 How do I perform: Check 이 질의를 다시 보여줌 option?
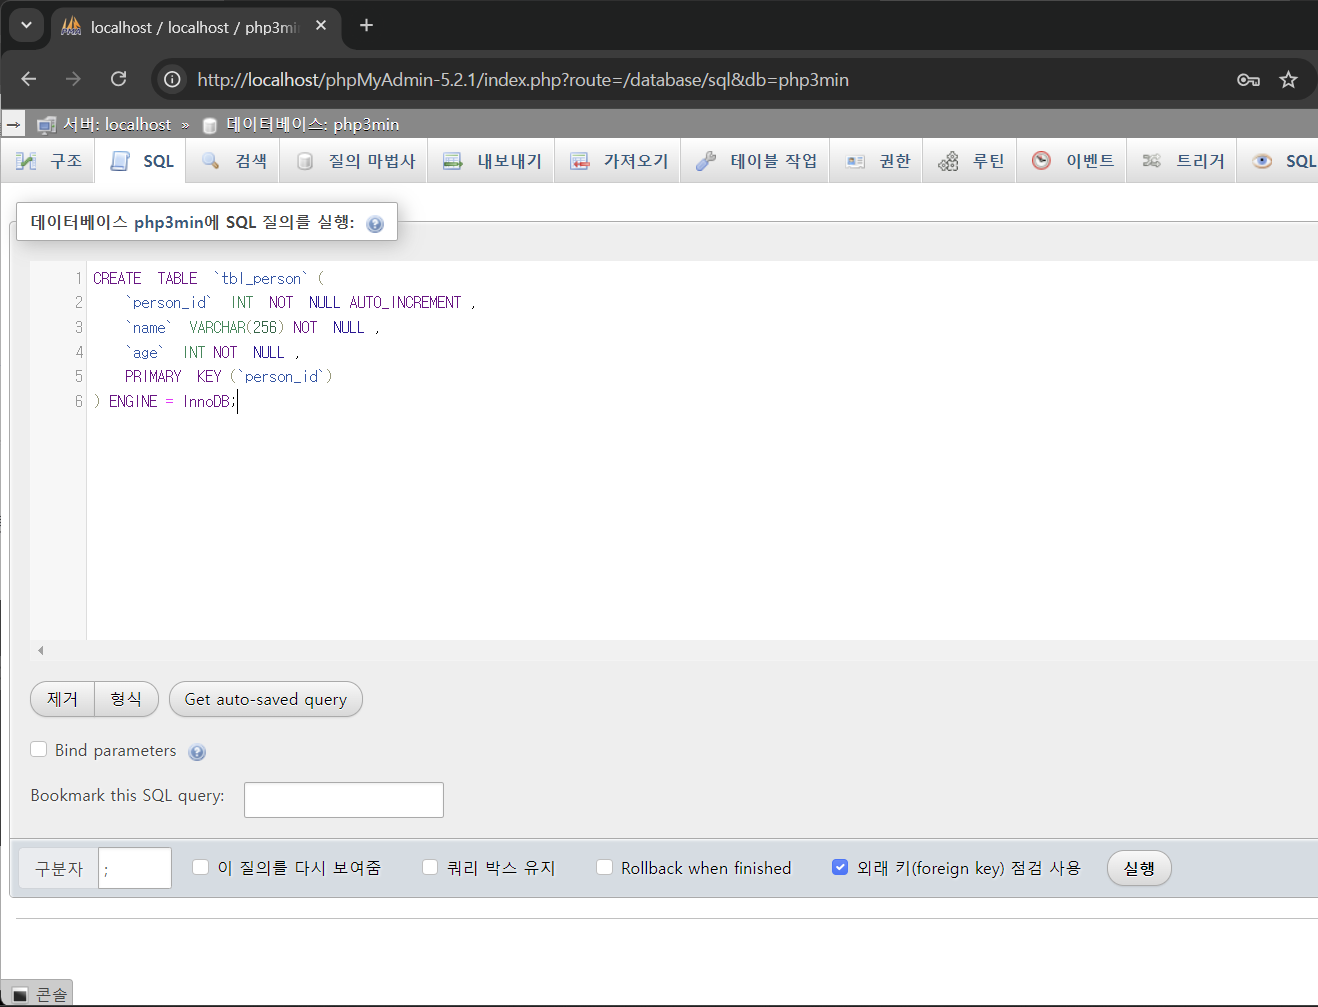tap(201, 867)
